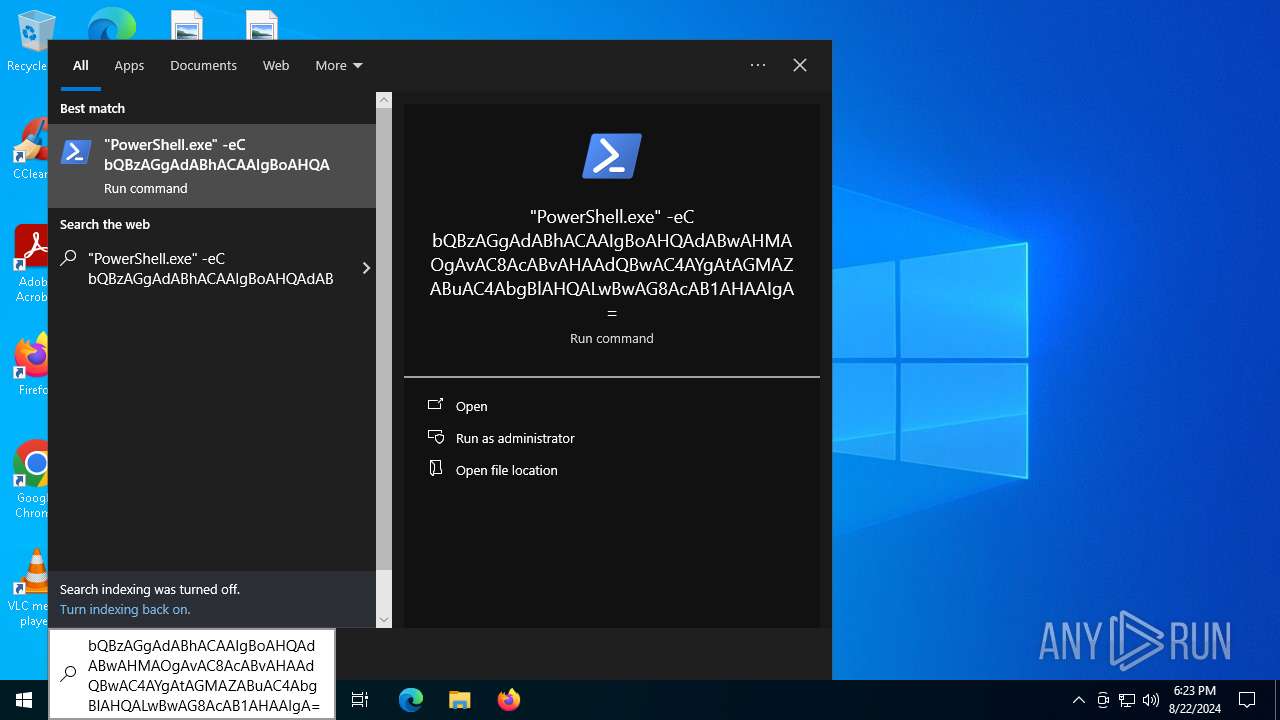Open the Firefox desktop shortcut
Viewport: 1280px width, 720px height.
coord(32,365)
